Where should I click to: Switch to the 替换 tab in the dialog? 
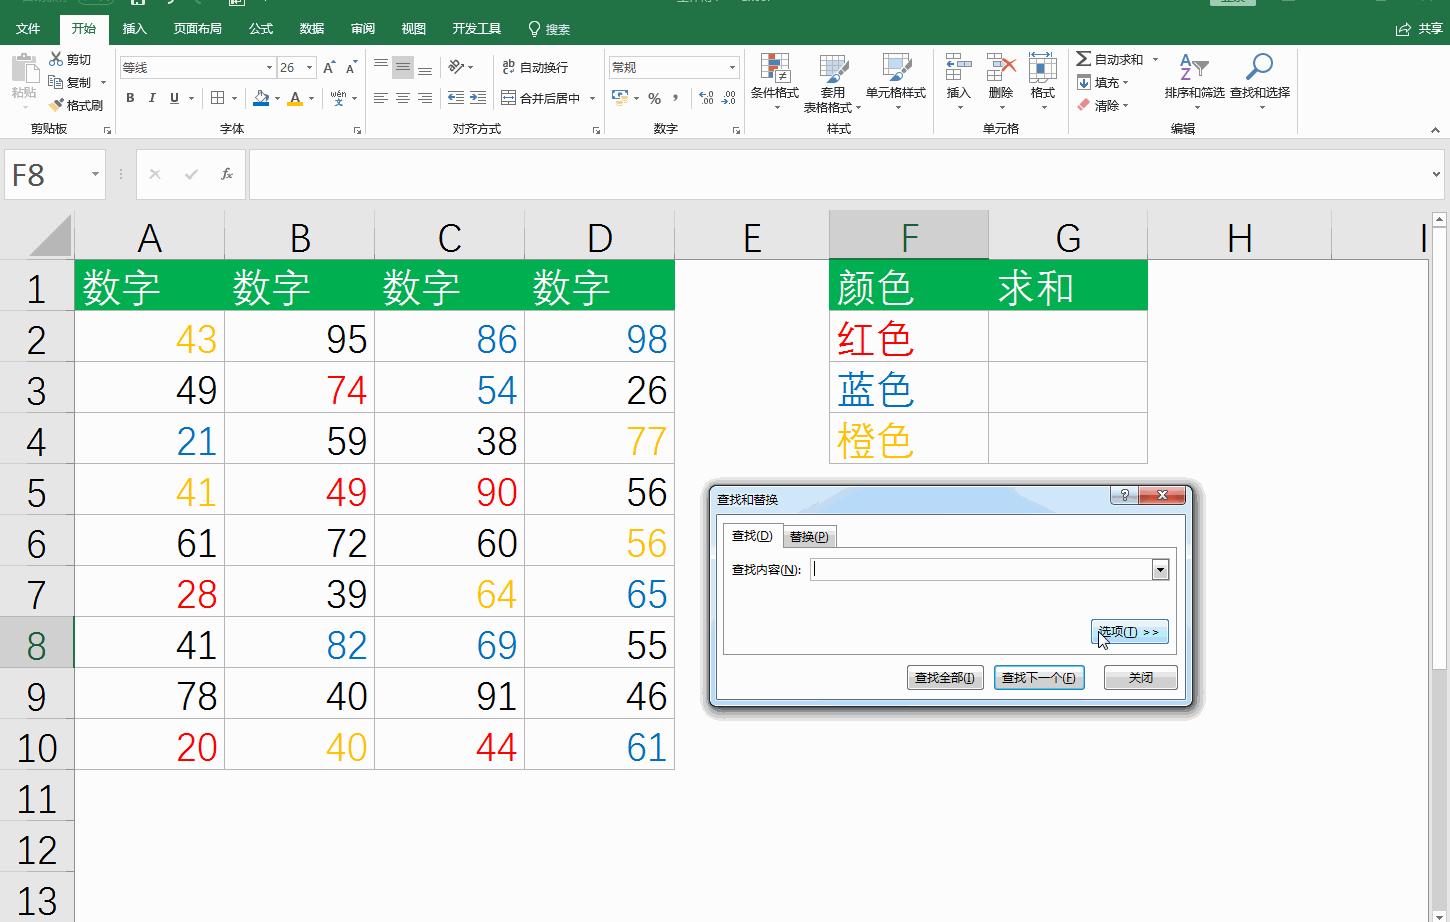[810, 536]
